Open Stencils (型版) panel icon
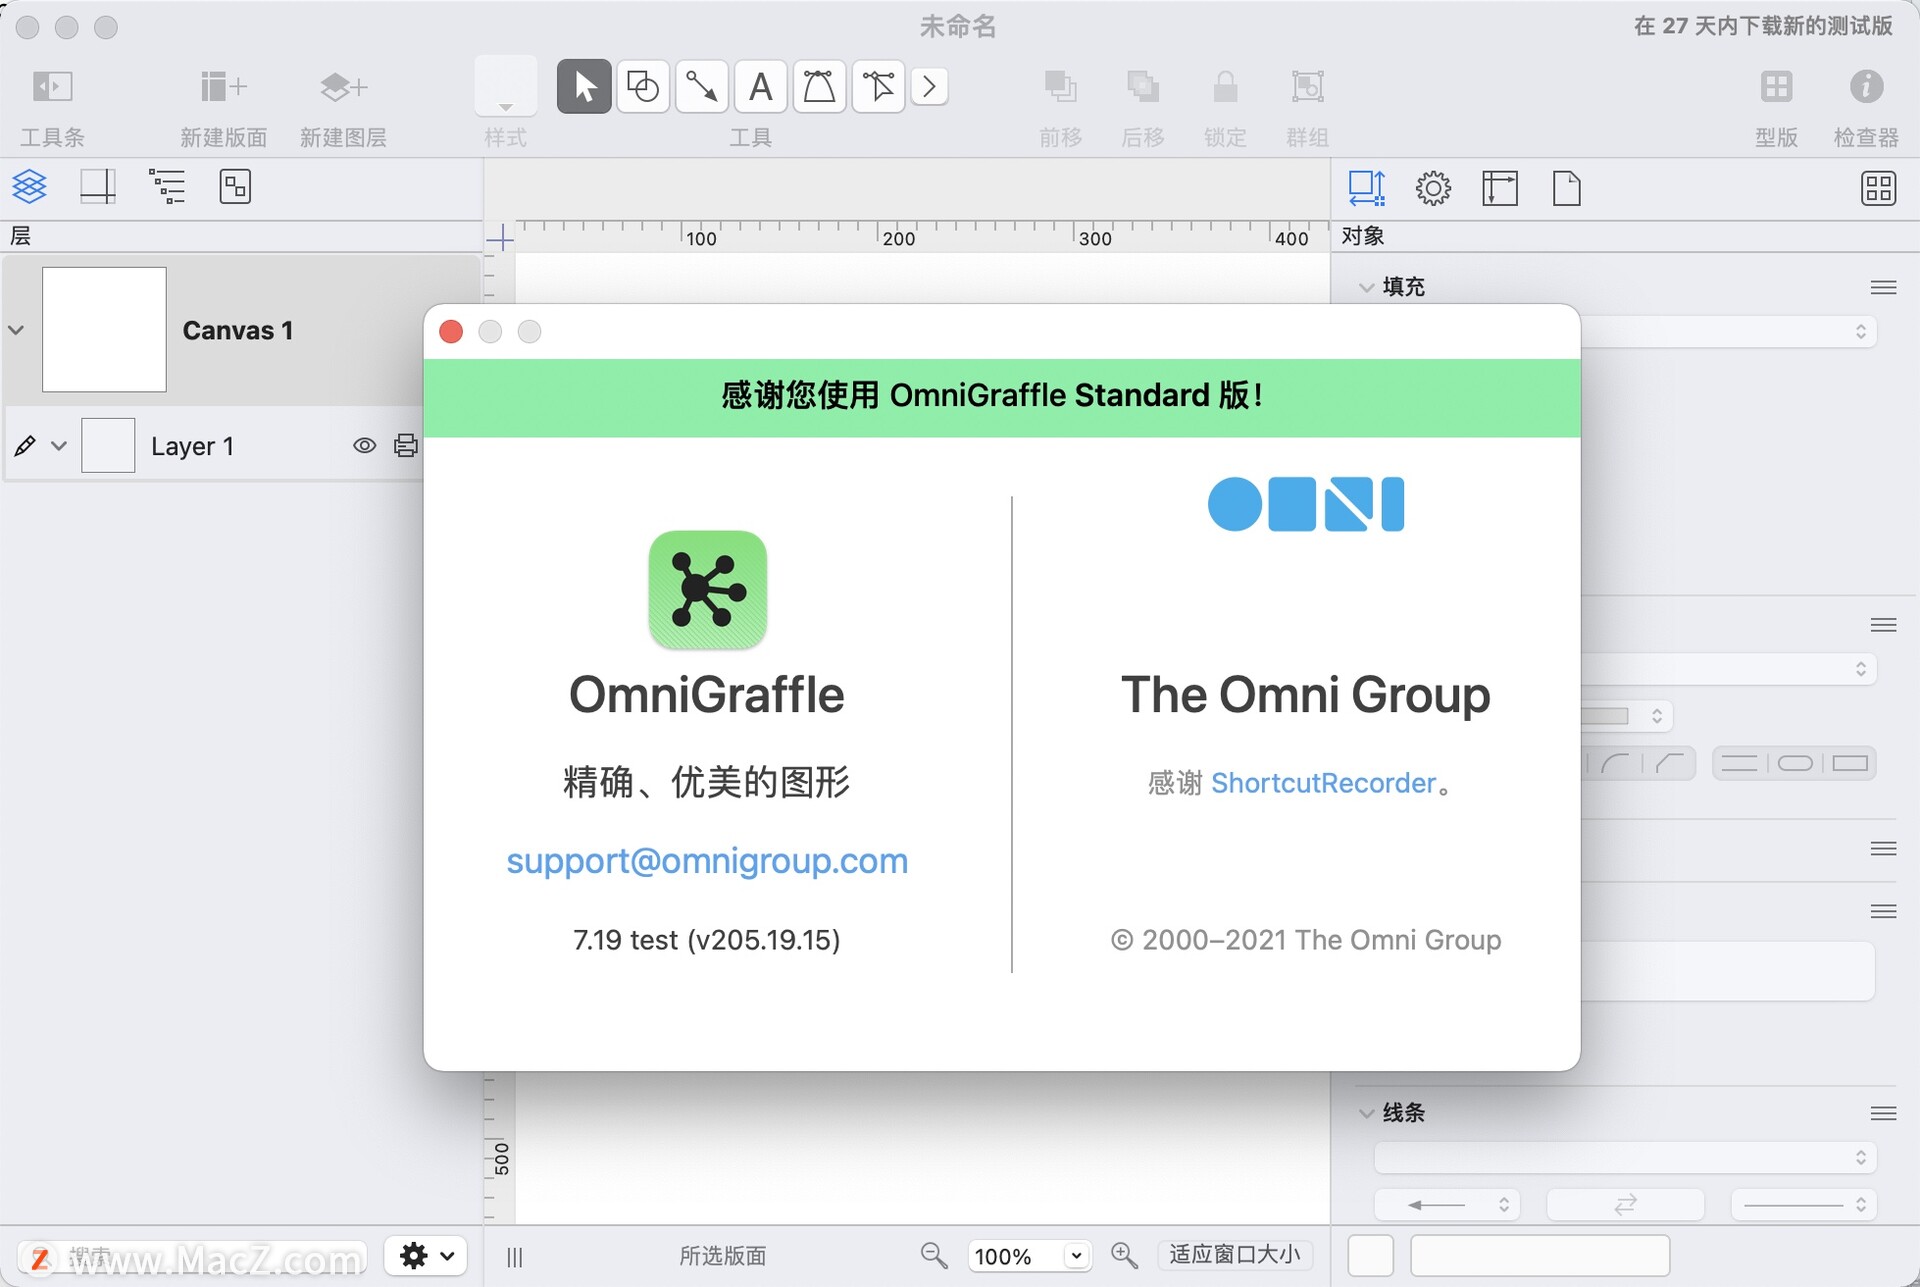1920x1287 pixels. coord(1776,87)
